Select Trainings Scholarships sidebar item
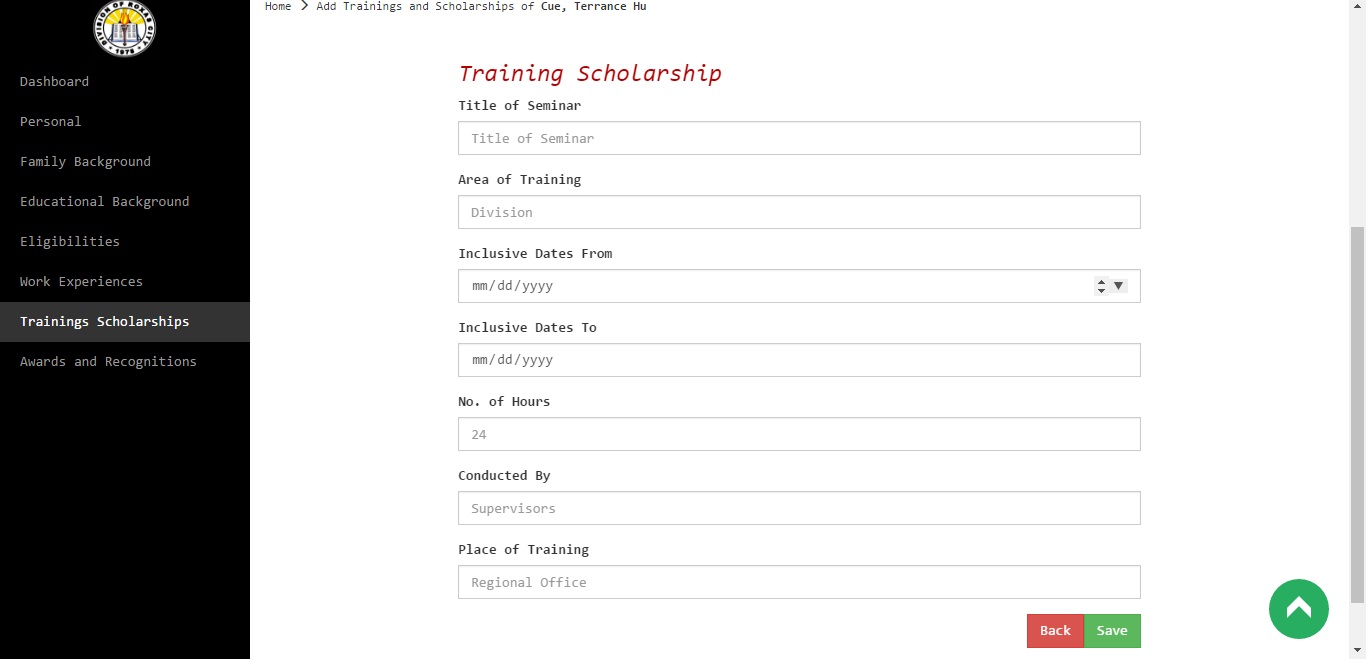The height and width of the screenshot is (659, 1366). 104,321
